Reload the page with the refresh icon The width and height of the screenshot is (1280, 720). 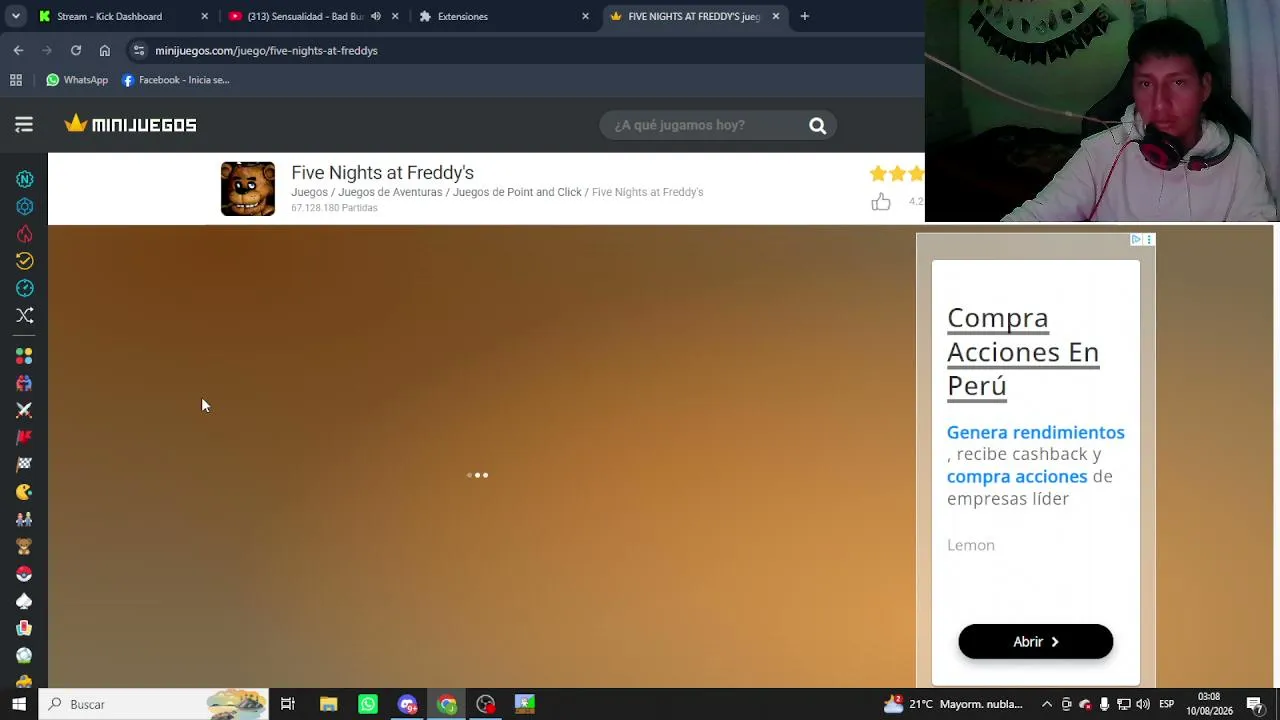point(76,50)
